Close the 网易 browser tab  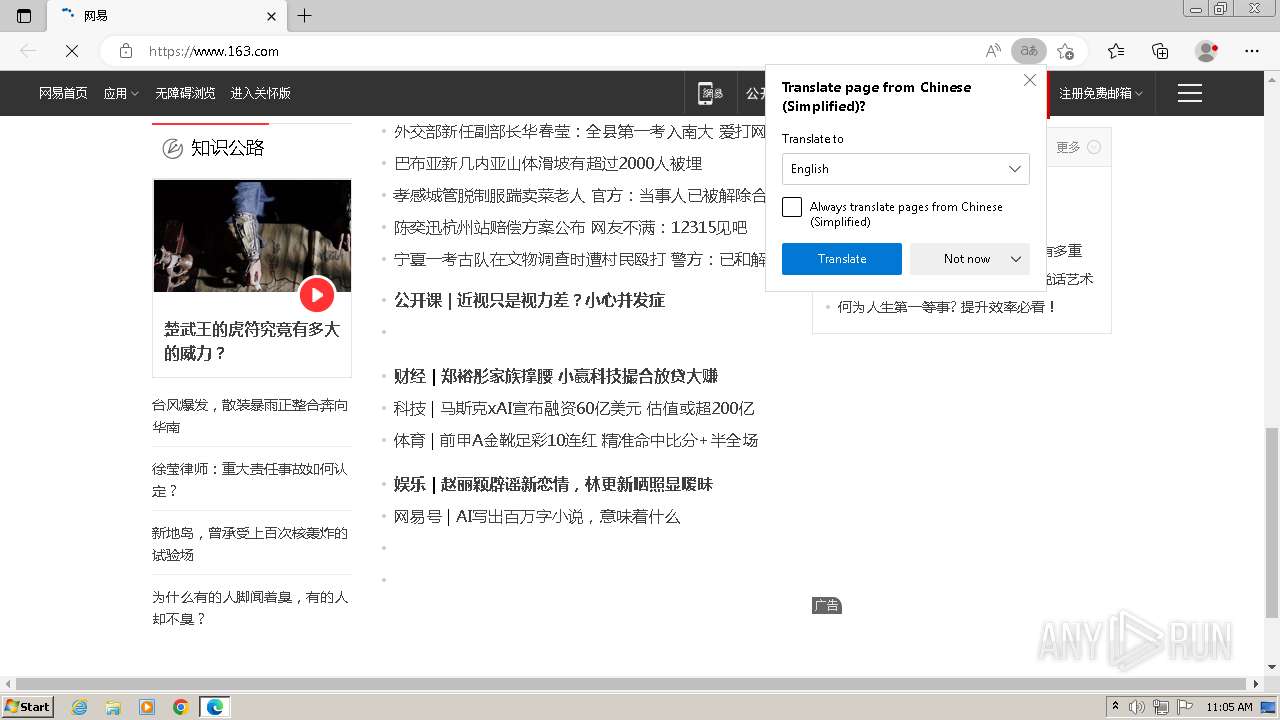click(272, 16)
